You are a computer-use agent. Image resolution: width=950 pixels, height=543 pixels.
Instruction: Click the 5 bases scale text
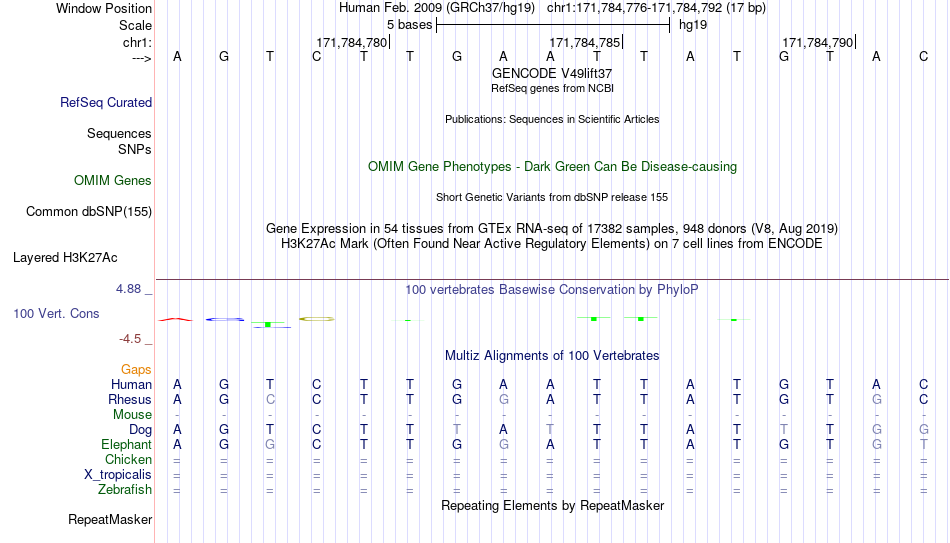410,25
